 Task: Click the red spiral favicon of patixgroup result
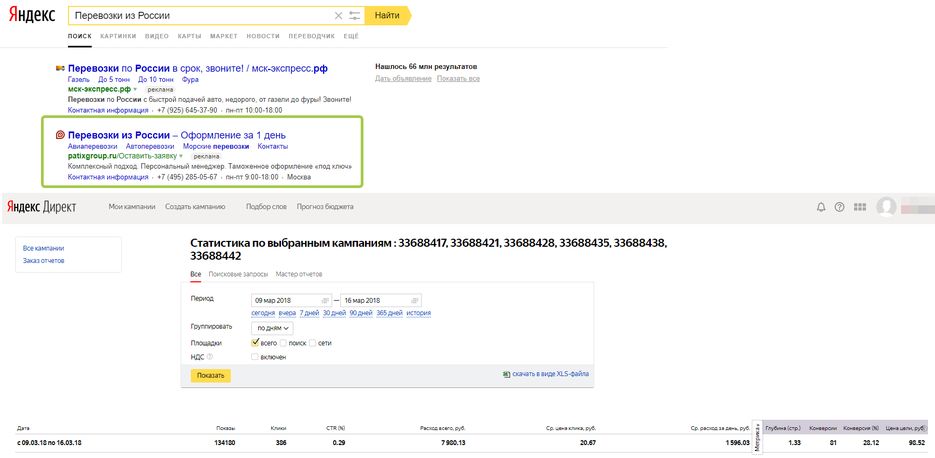[x=60, y=135]
